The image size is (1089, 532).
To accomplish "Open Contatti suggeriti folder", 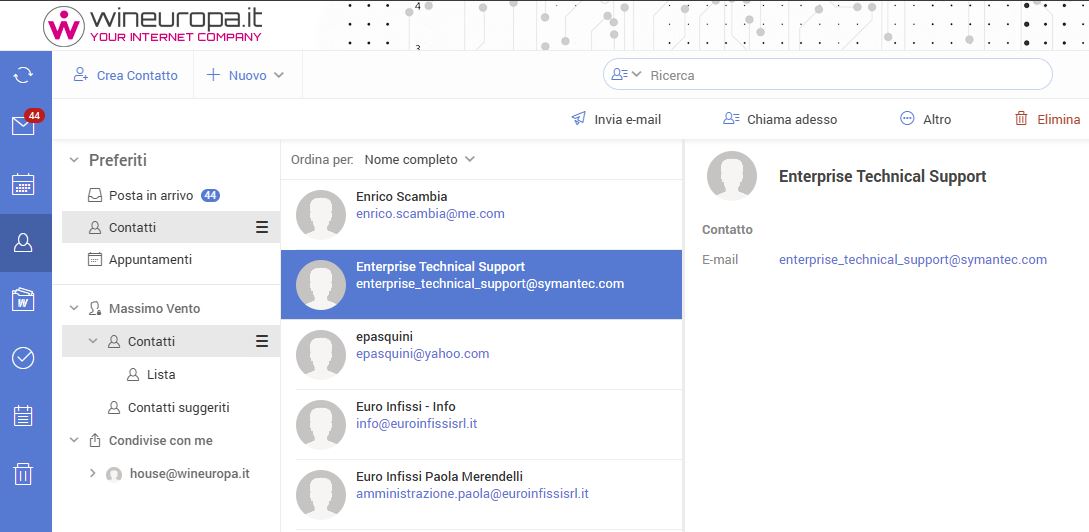I will [x=178, y=407].
